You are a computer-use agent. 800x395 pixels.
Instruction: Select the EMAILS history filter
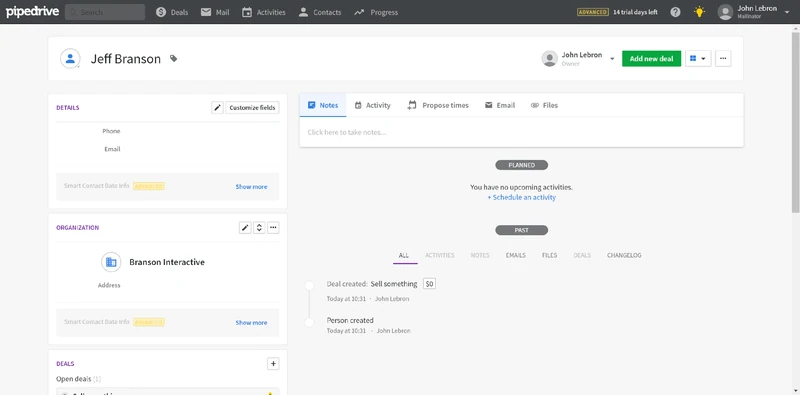[x=516, y=255]
